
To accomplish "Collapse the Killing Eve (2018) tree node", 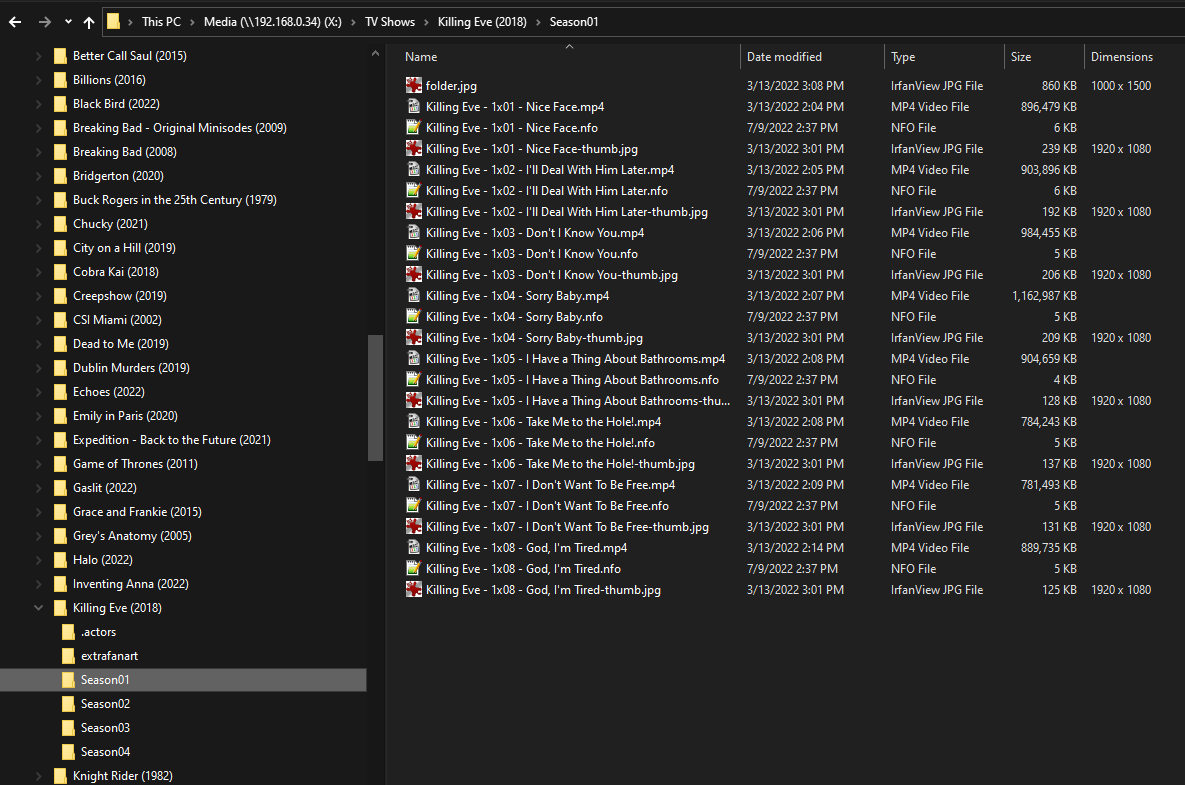I will pos(38,607).
